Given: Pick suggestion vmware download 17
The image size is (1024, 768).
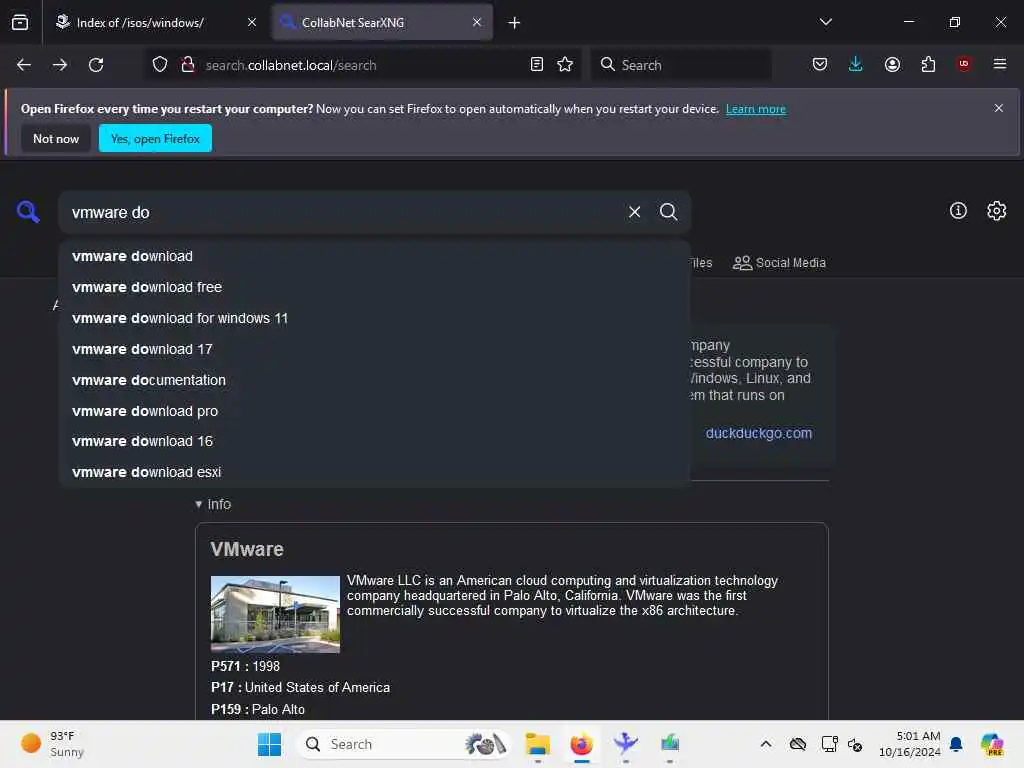Looking at the screenshot, I should [374, 349].
